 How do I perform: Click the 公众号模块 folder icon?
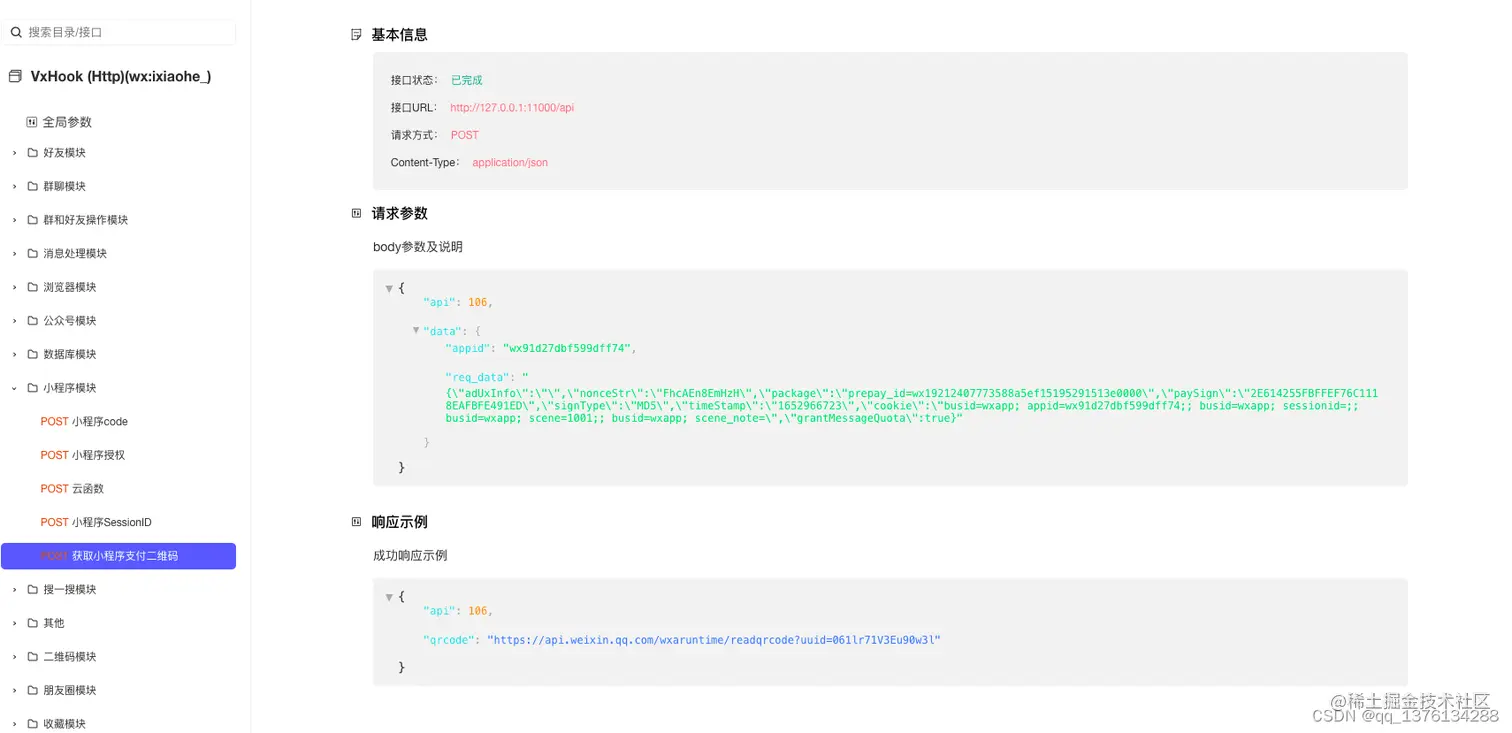coord(33,321)
